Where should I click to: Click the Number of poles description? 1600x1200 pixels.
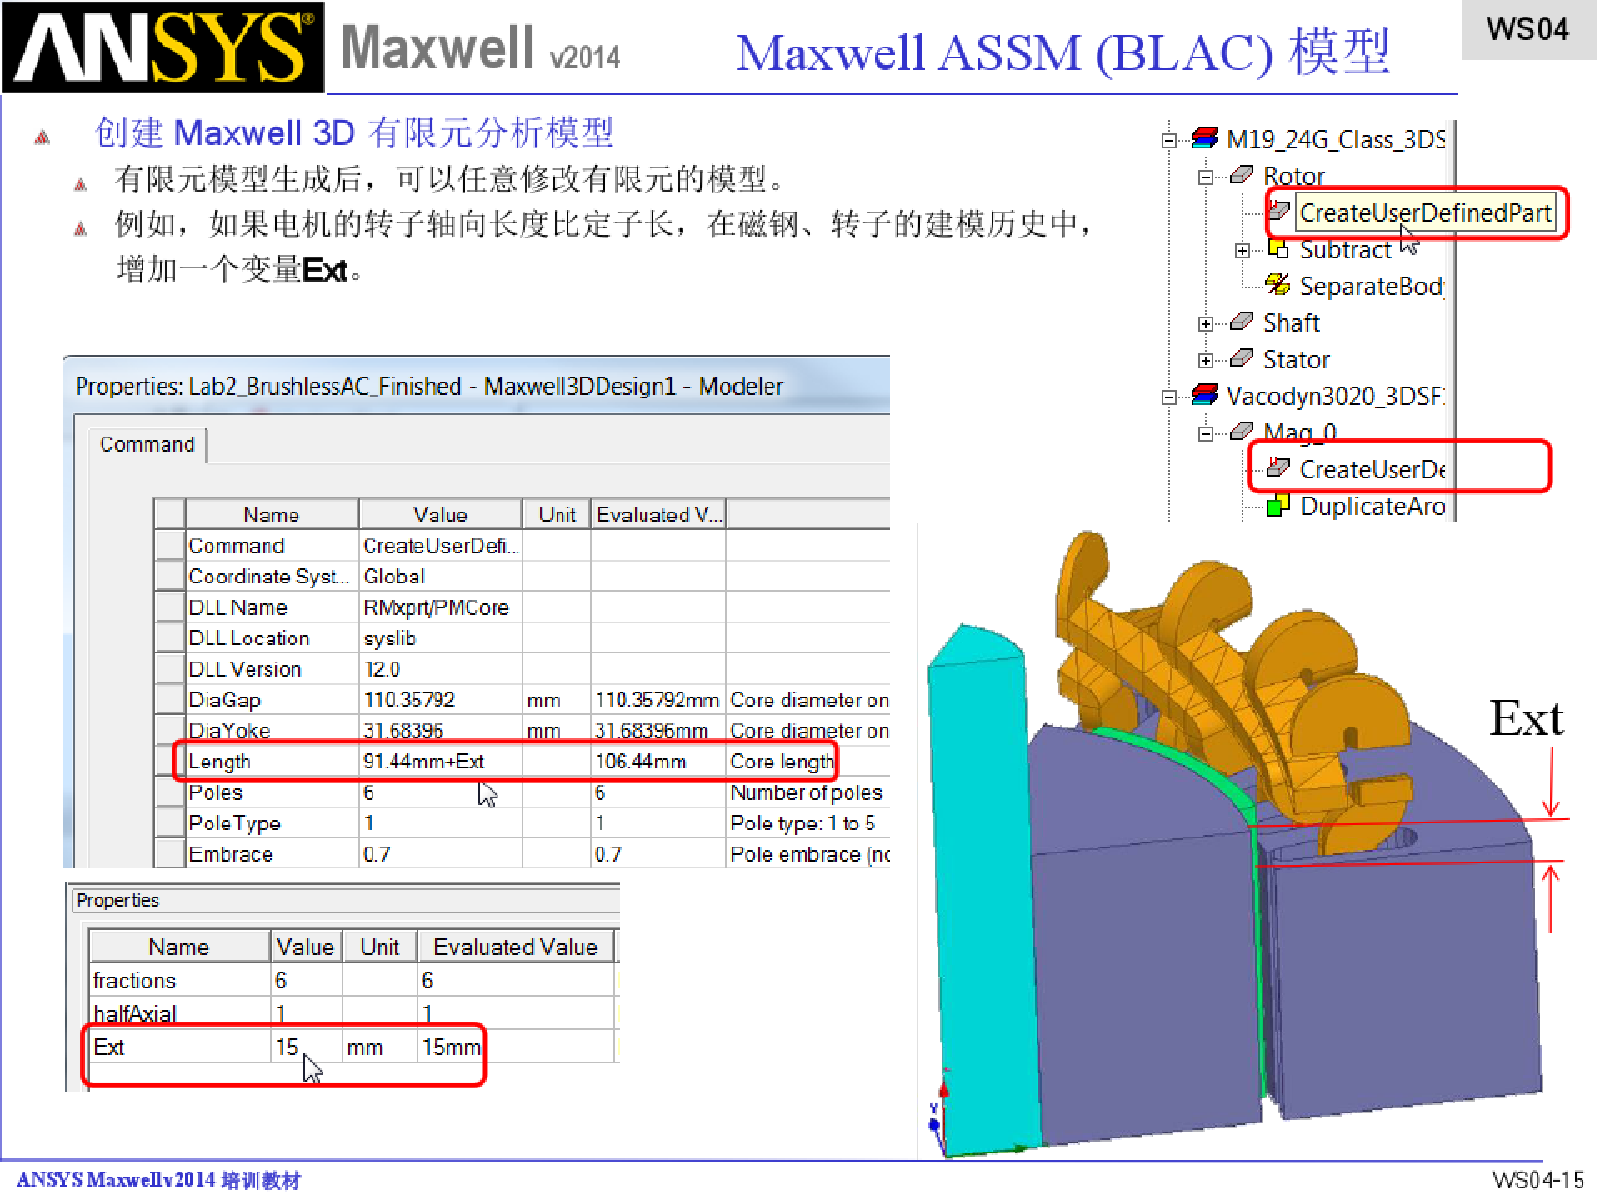[x=807, y=793]
